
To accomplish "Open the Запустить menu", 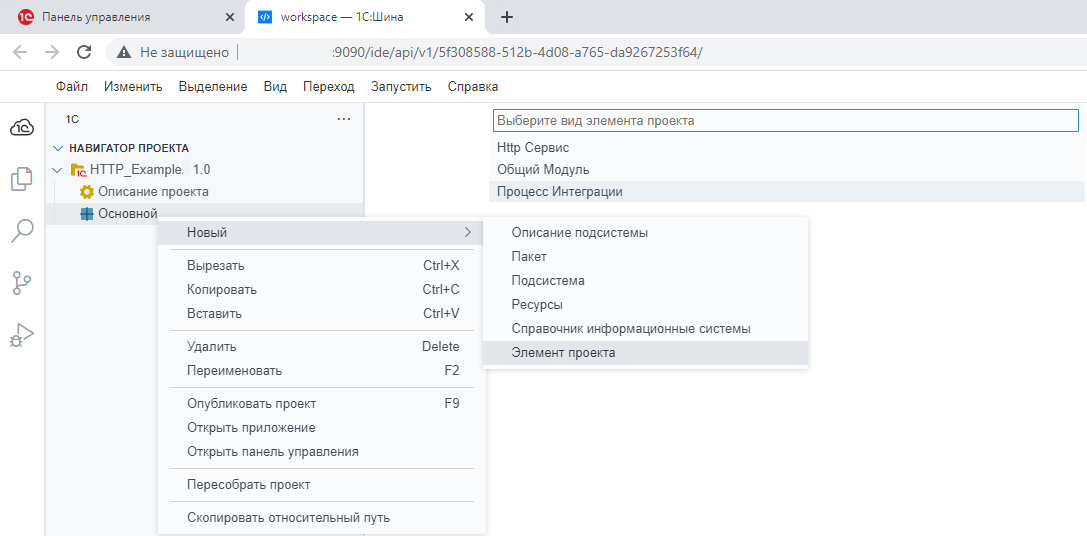I will (x=401, y=87).
